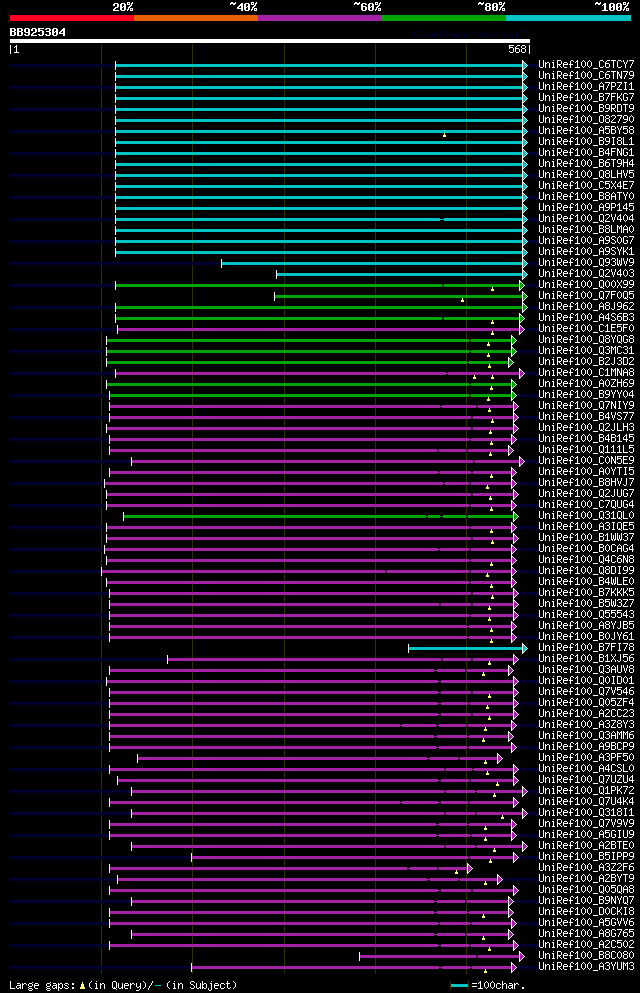Open hit UniRef100_B7FKG7
Viewport: 640px width, 993px height.
click(586, 98)
